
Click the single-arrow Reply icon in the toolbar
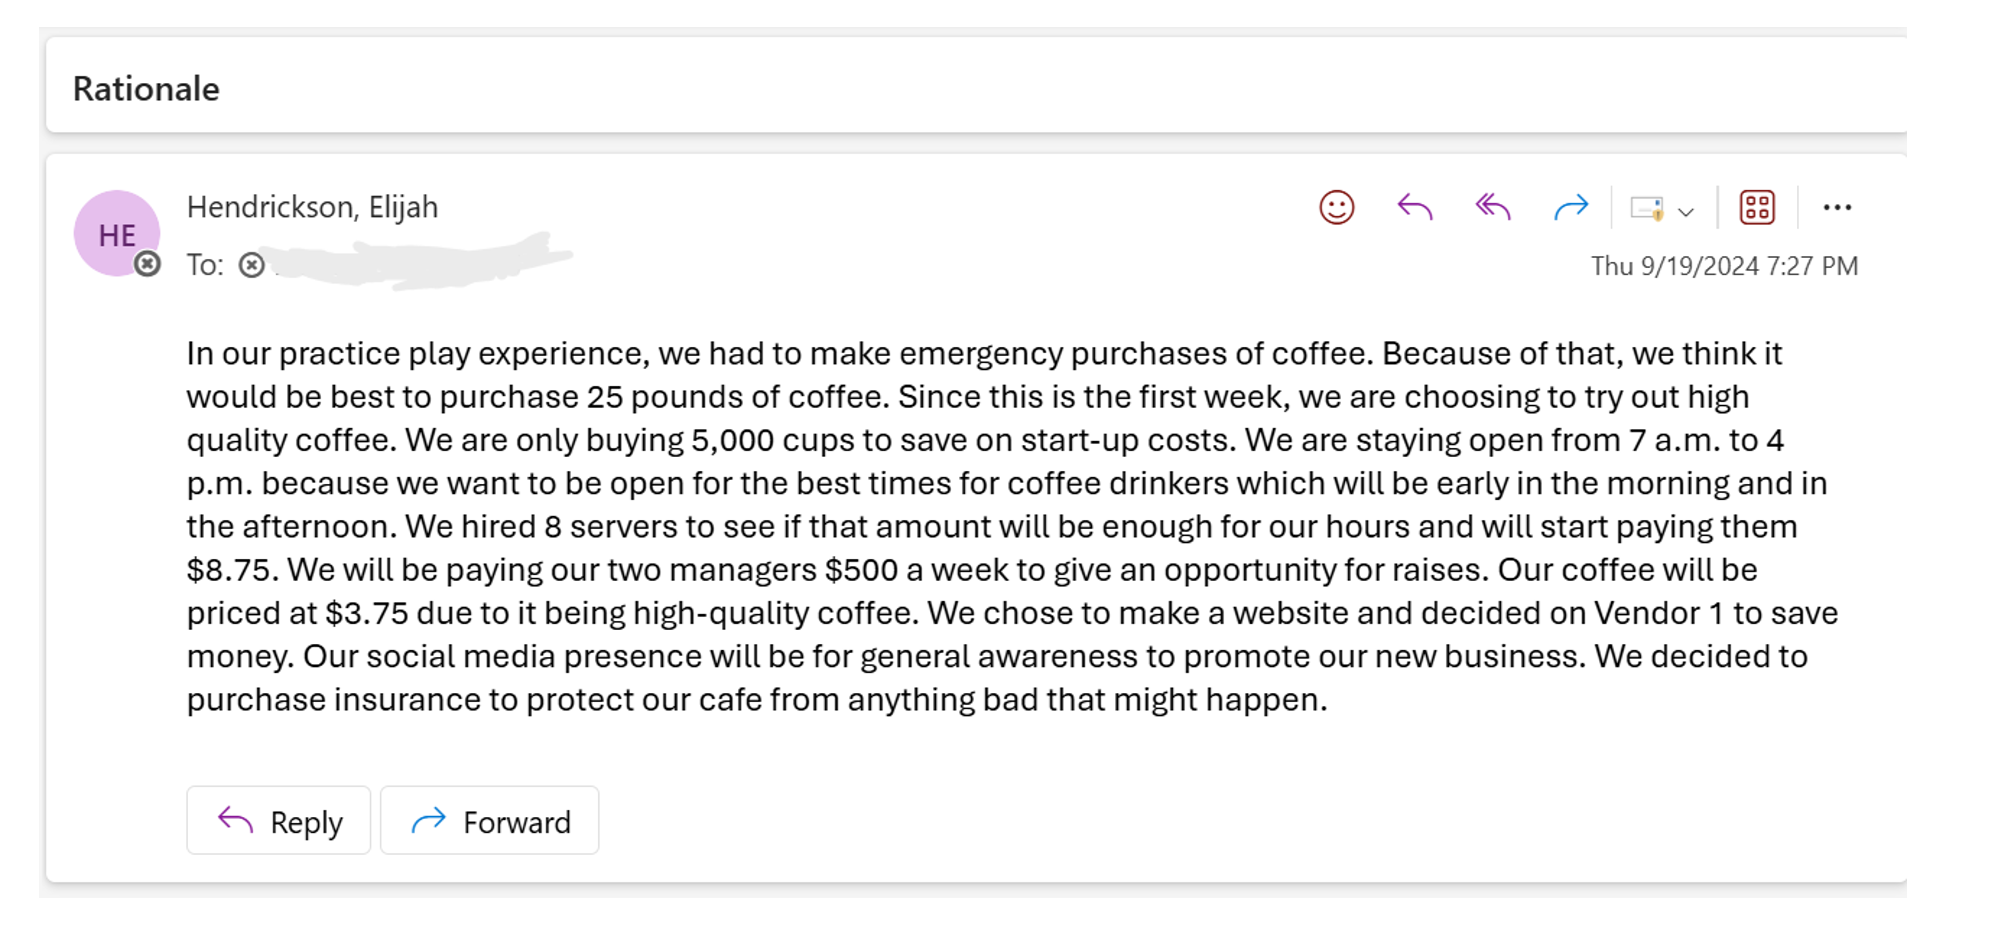pyautogui.click(x=1414, y=208)
